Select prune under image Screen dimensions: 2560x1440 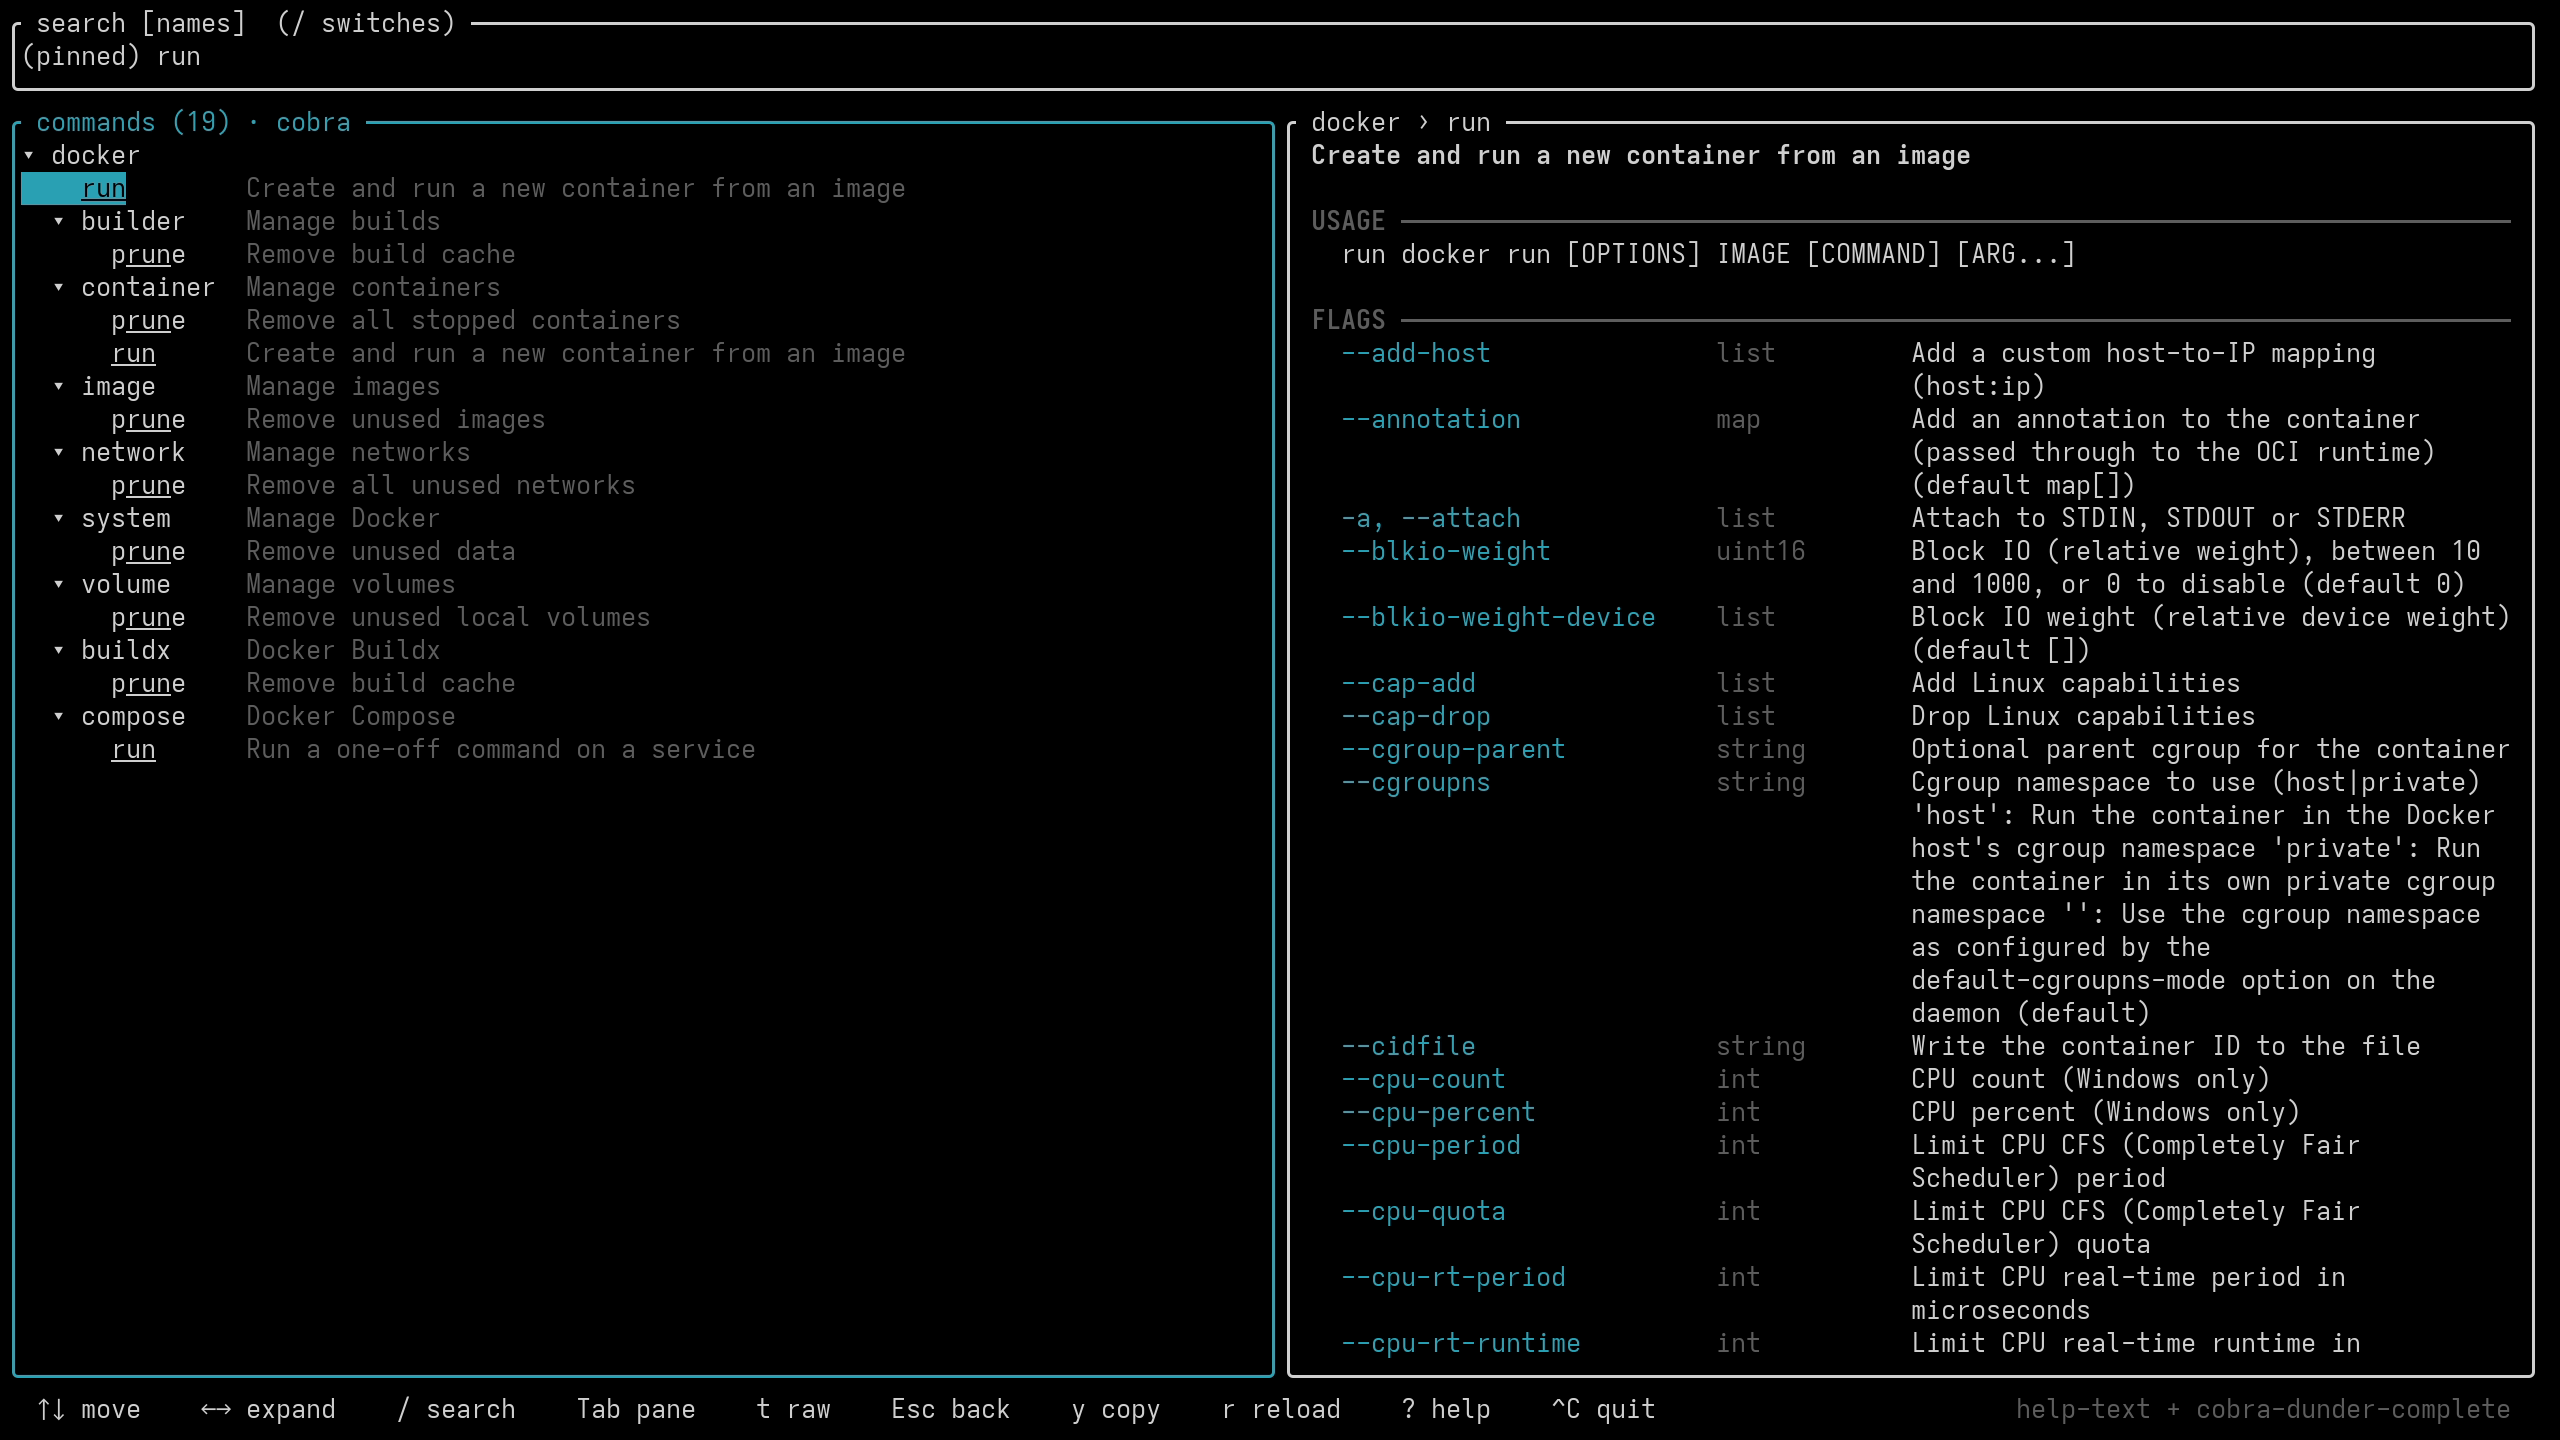pyautogui.click(x=148, y=420)
